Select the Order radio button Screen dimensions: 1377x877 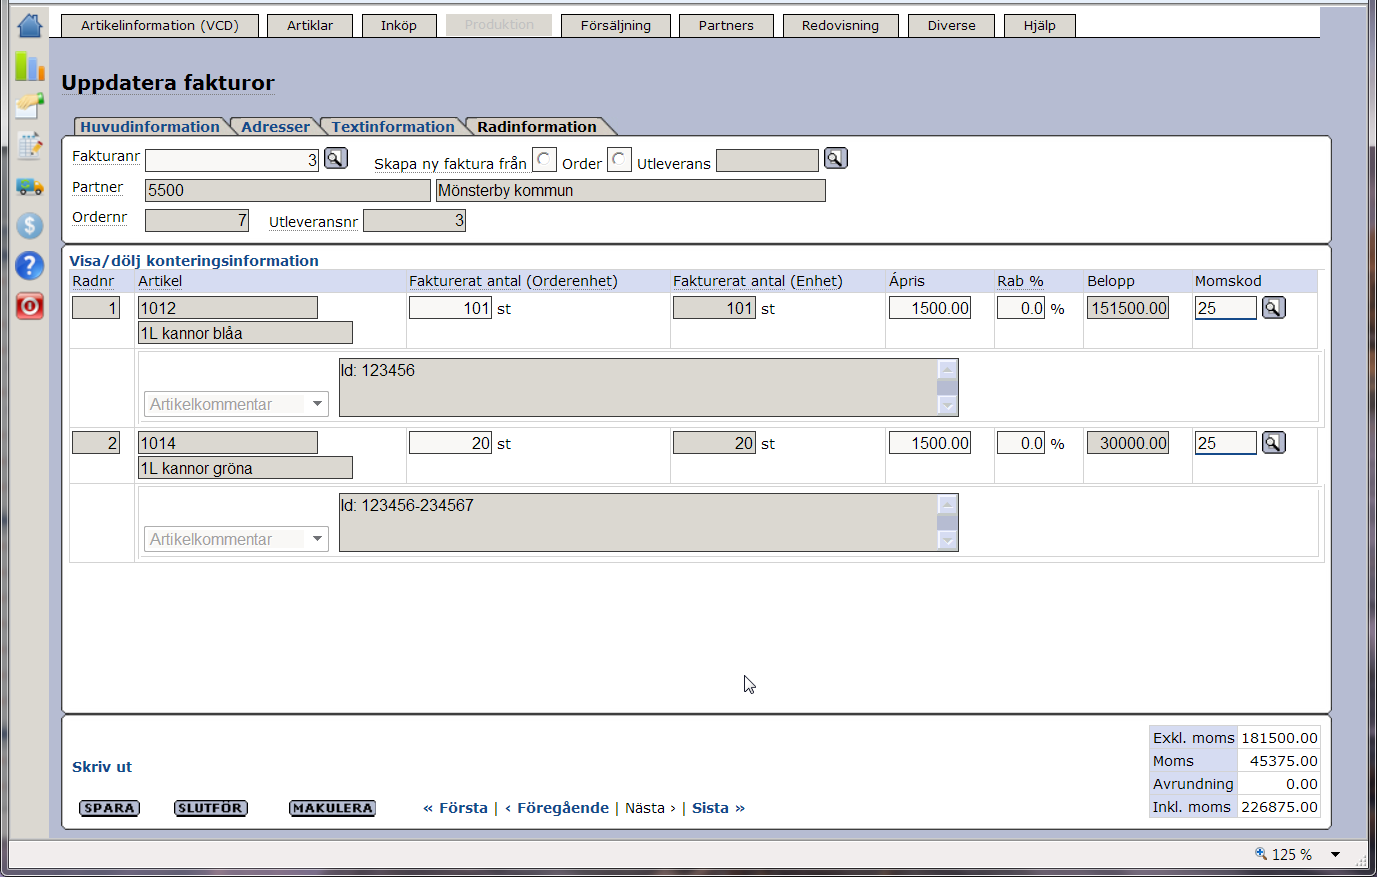pyautogui.click(x=544, y=160)
